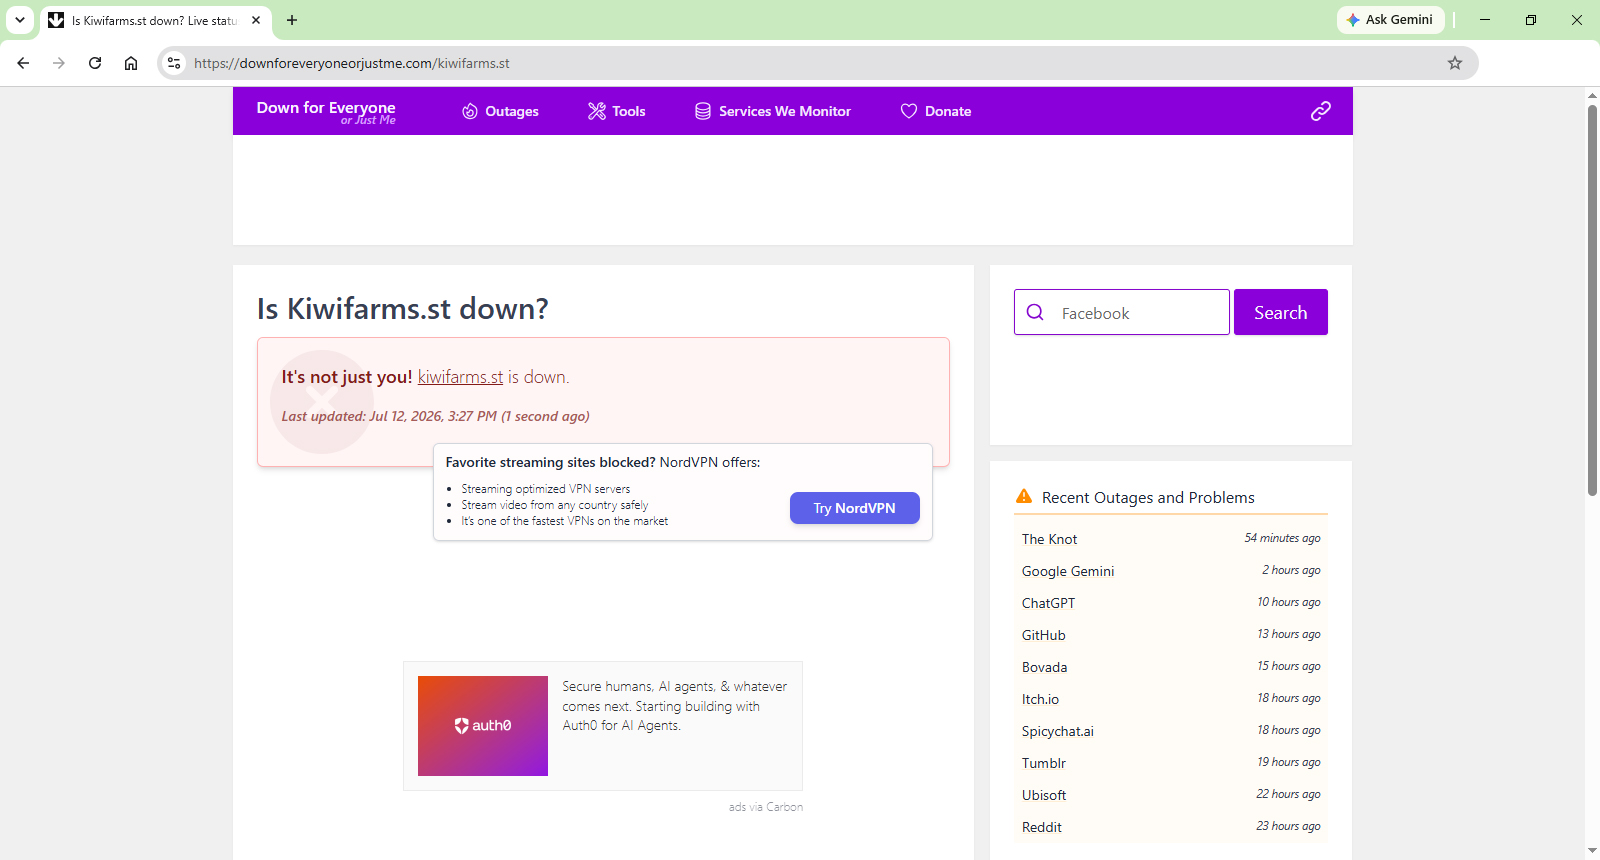
Task: Click the address bar URL
Action: point(352,63)
